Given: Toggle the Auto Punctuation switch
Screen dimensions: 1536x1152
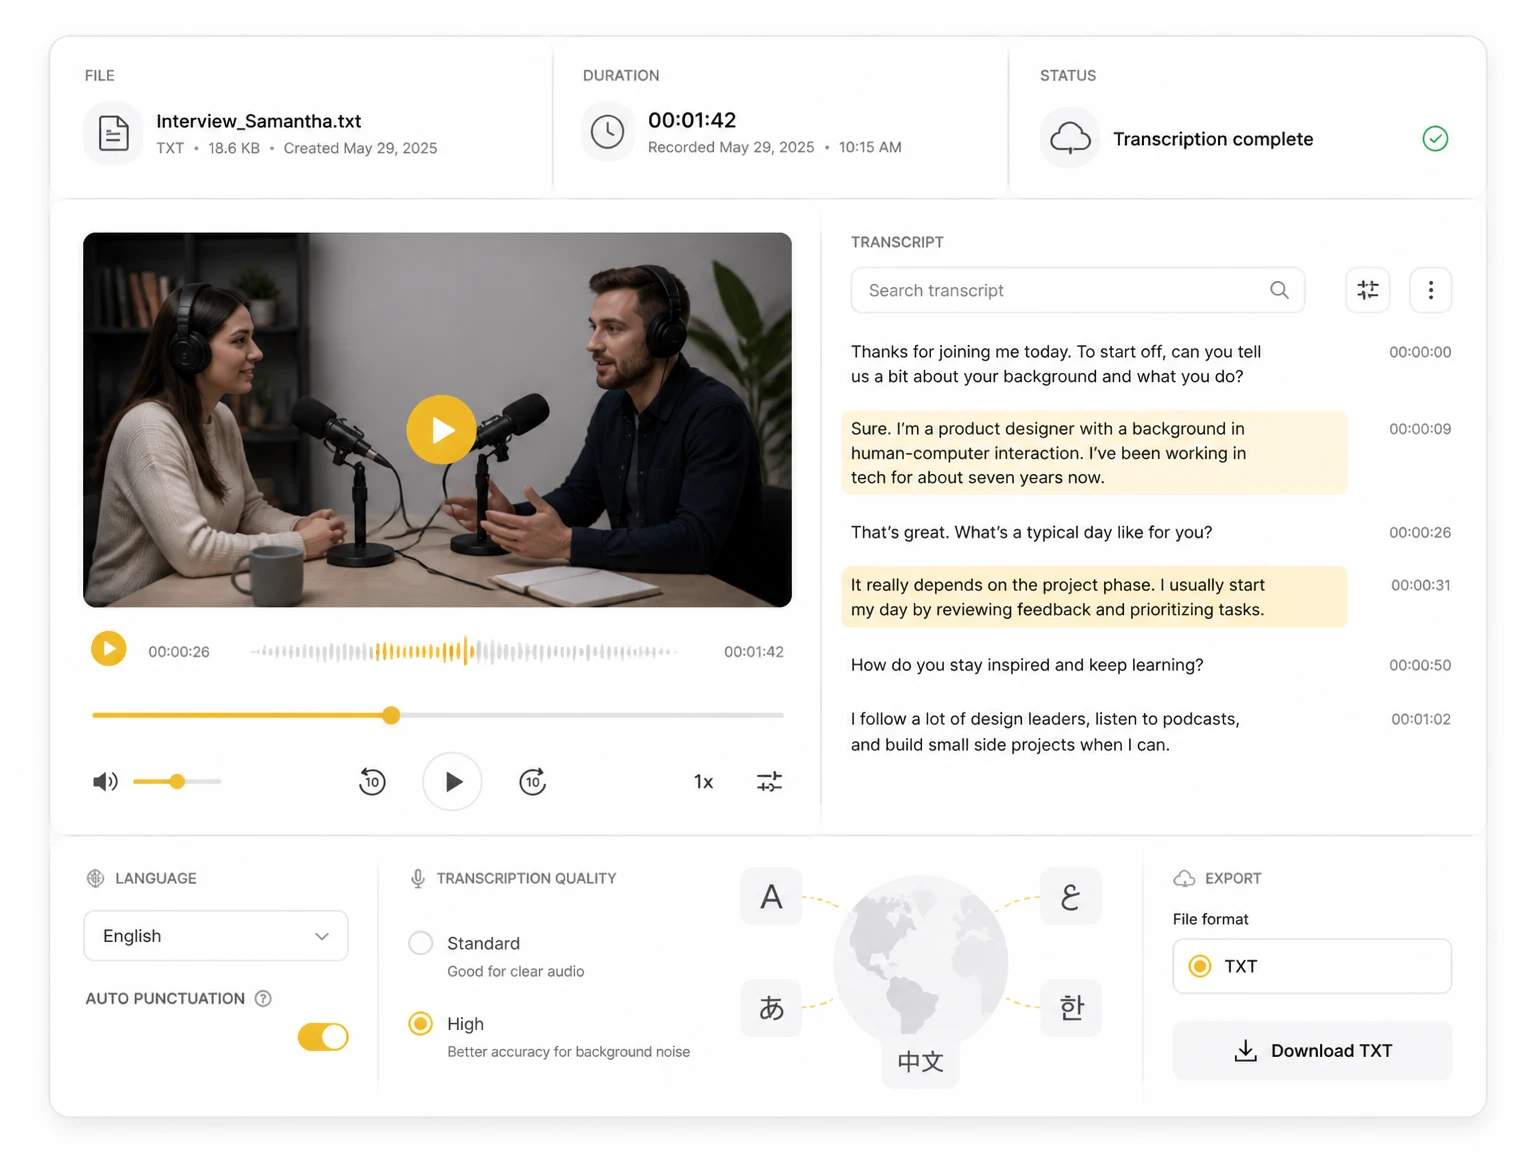Looking at the screenshot, I should tap(323, 1037).
